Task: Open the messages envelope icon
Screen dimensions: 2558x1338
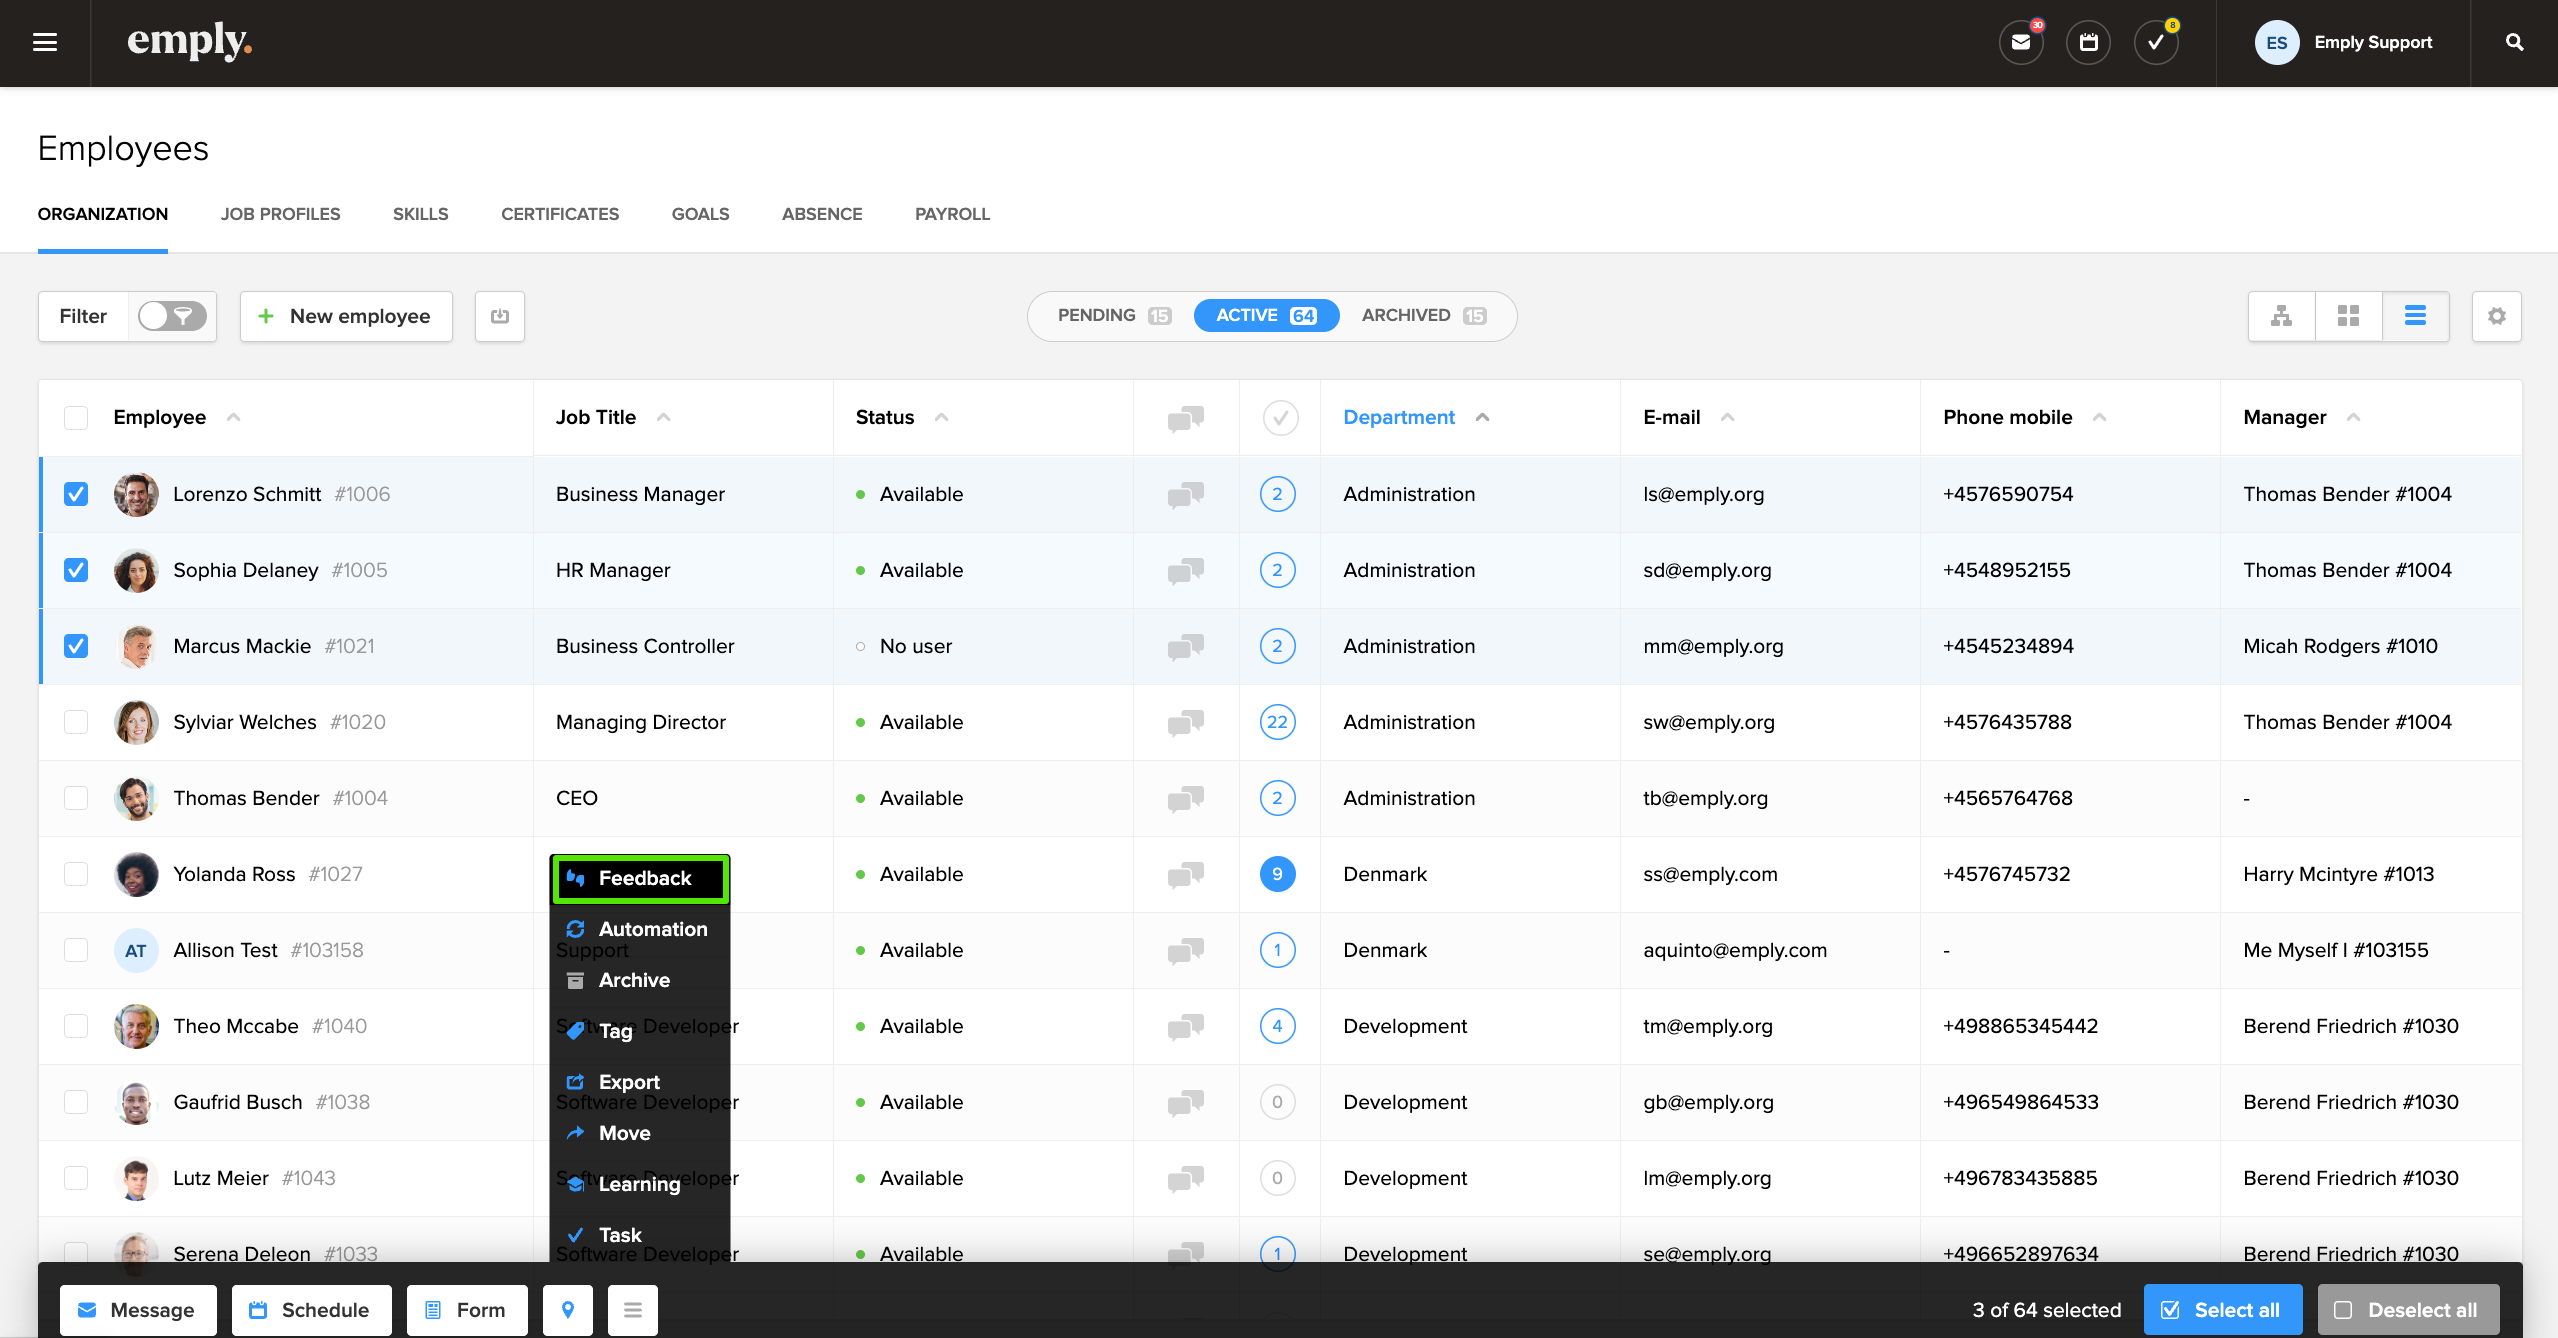Action: point(2021,42)
